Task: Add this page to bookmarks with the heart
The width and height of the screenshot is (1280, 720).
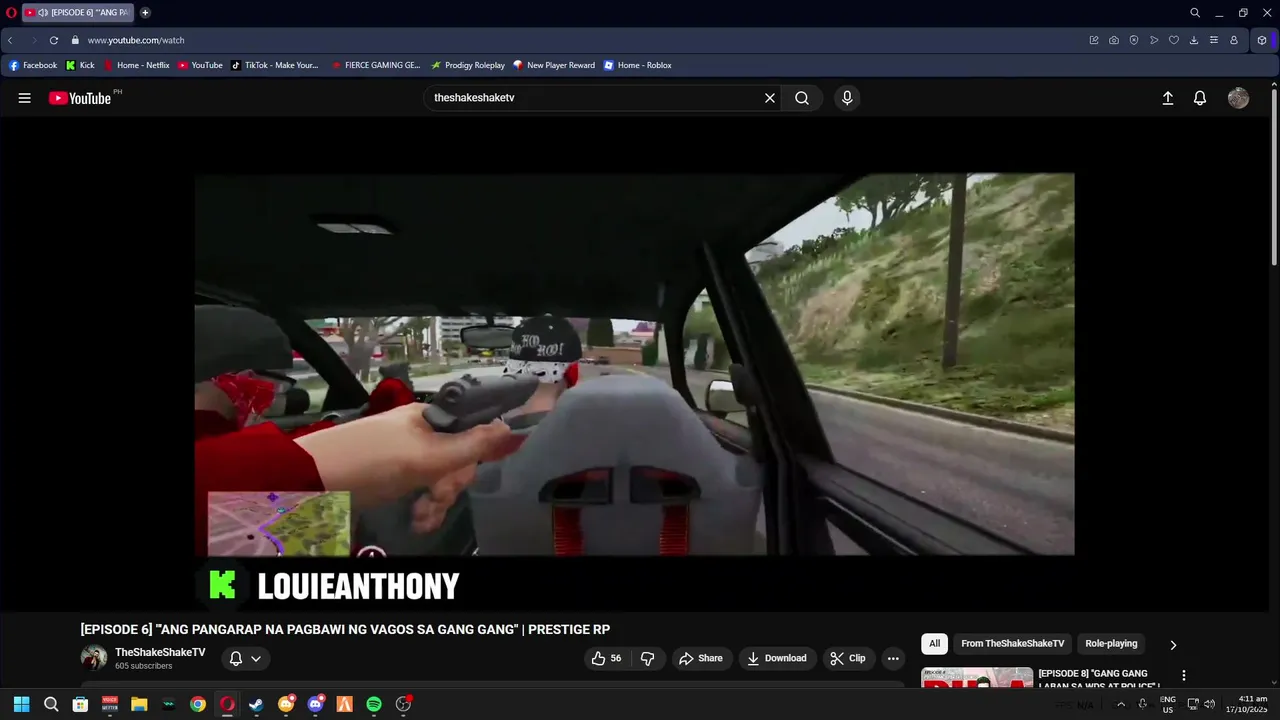Action: pyautogui.click(x=1174, y=40)
